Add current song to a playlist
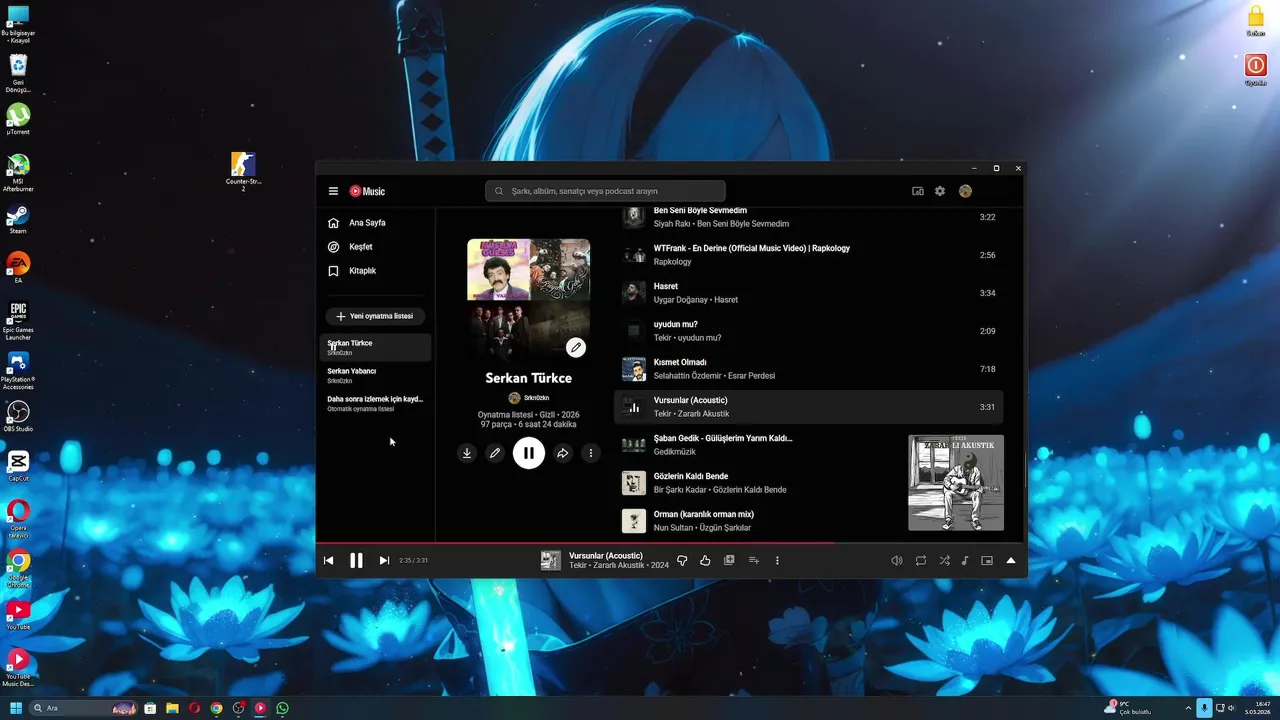This screenshot has width=1280, height=720. (x=754, y=561)
